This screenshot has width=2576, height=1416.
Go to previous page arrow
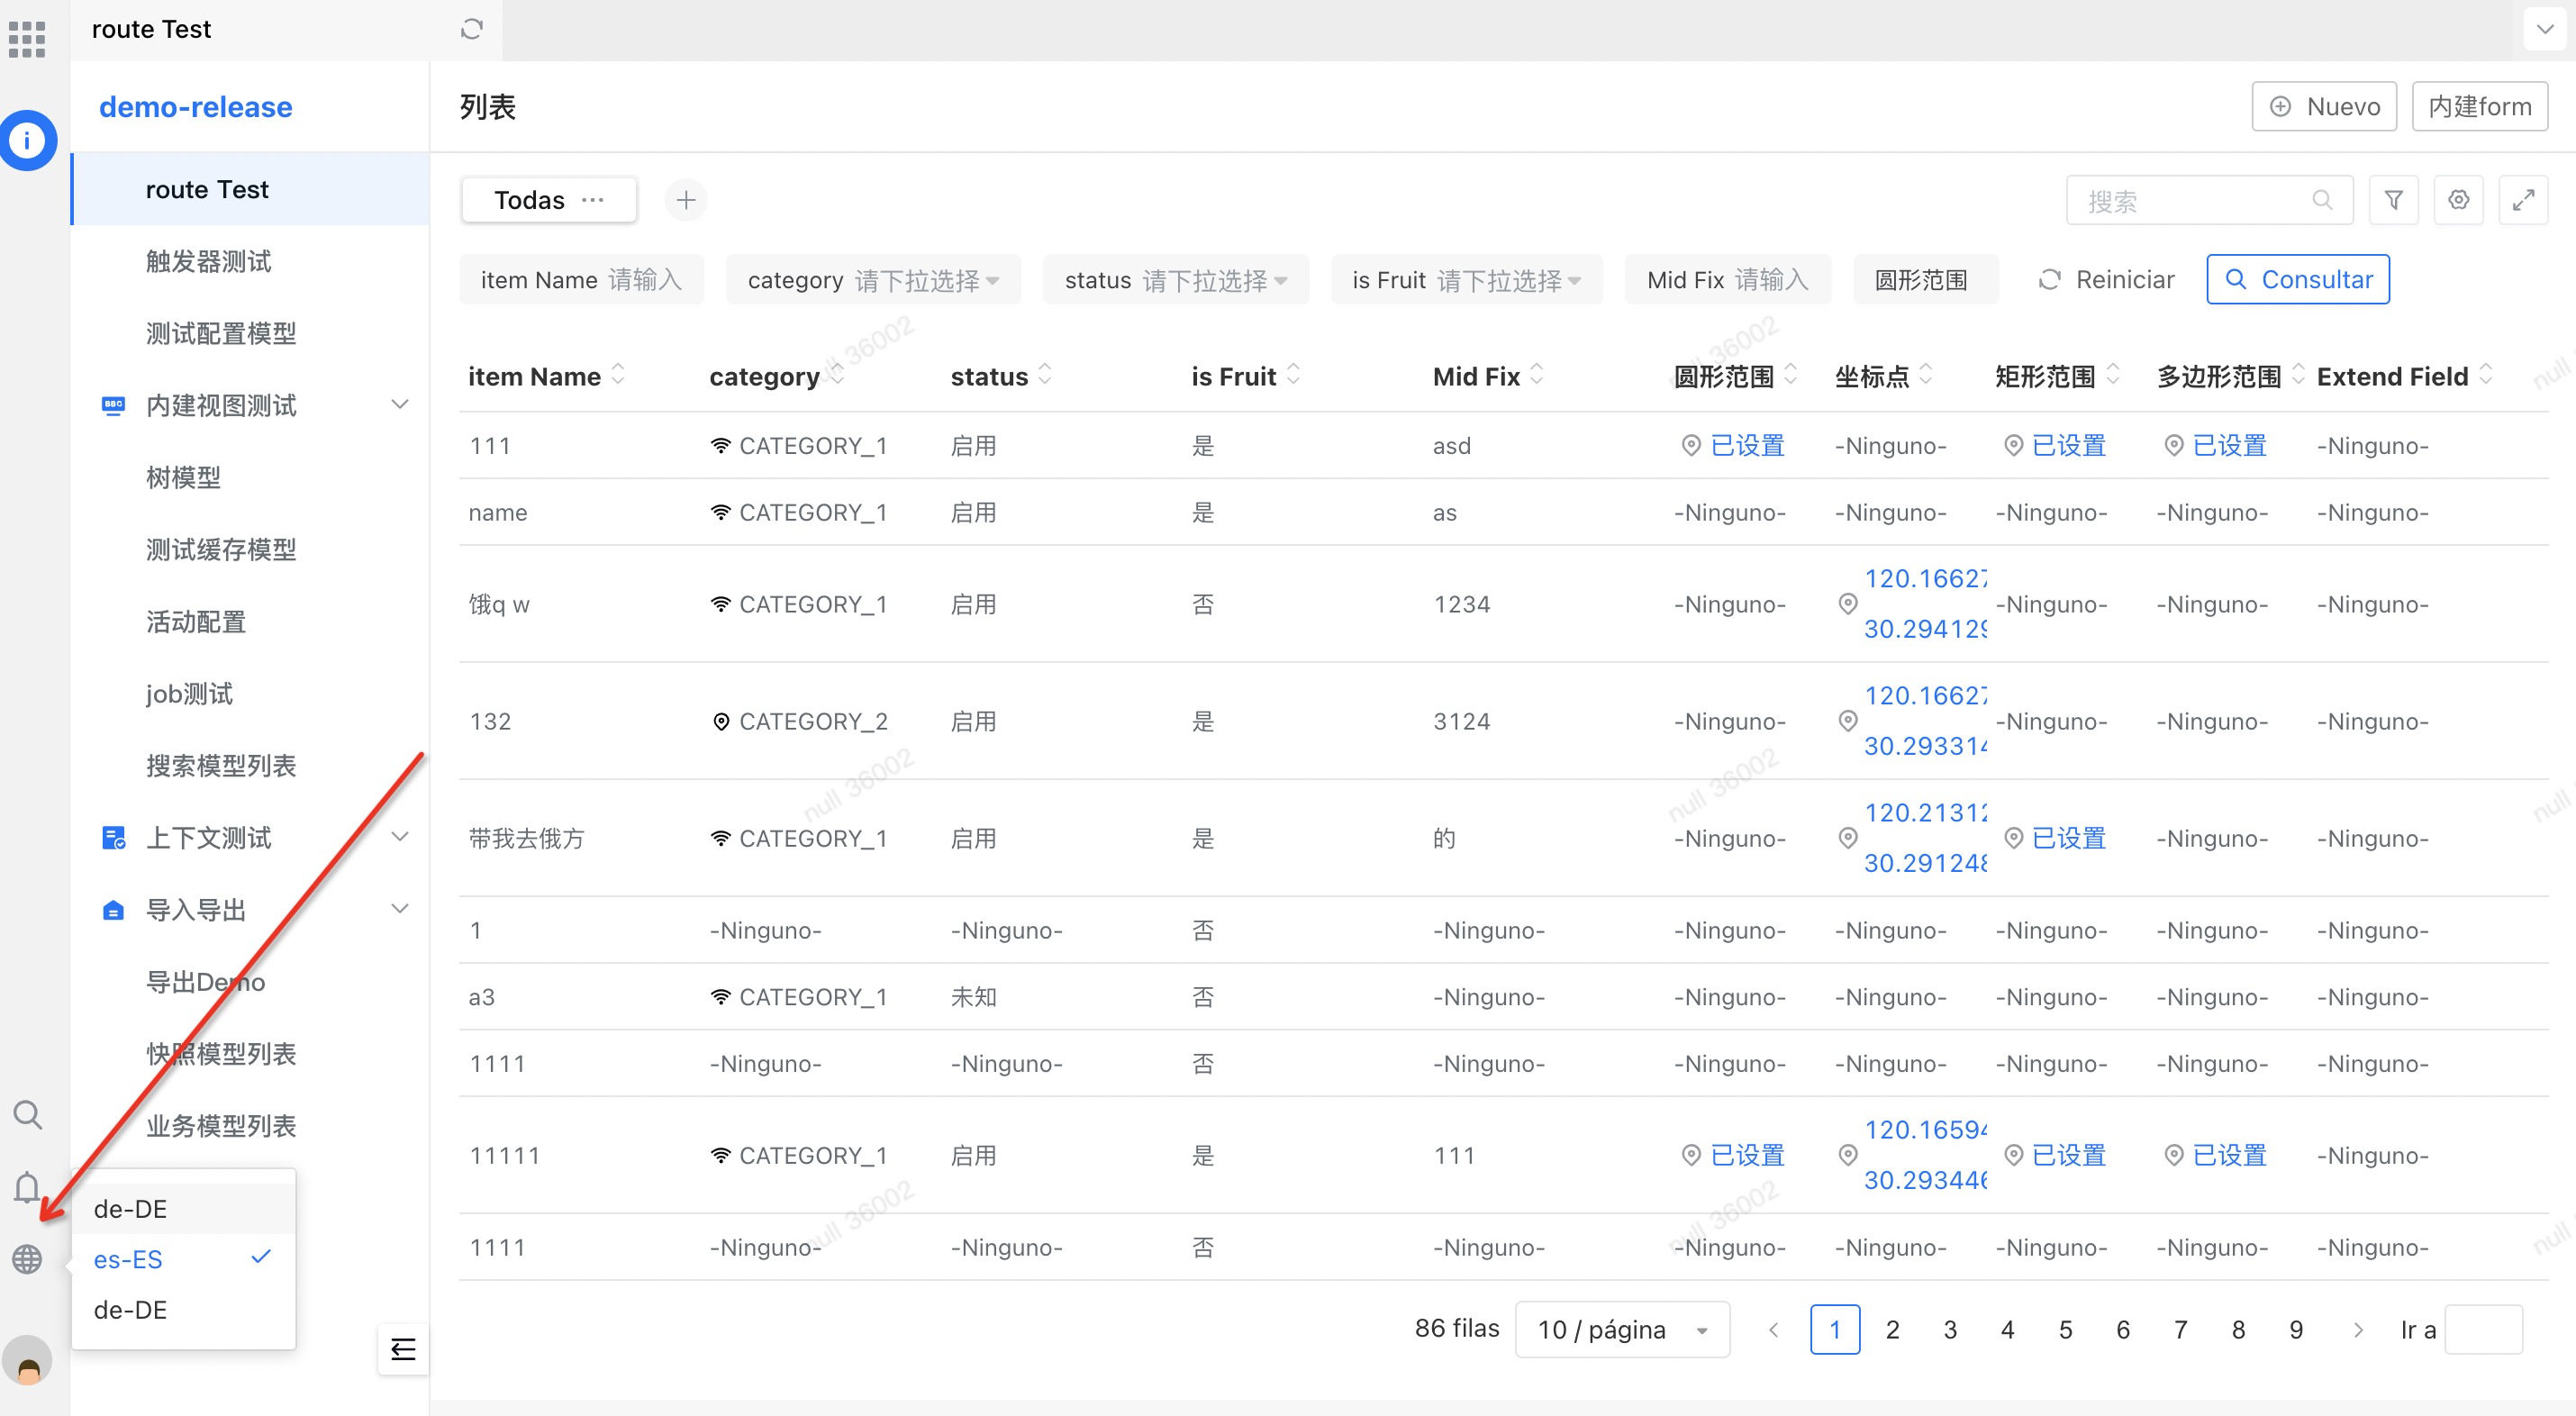point(1774,1329)
